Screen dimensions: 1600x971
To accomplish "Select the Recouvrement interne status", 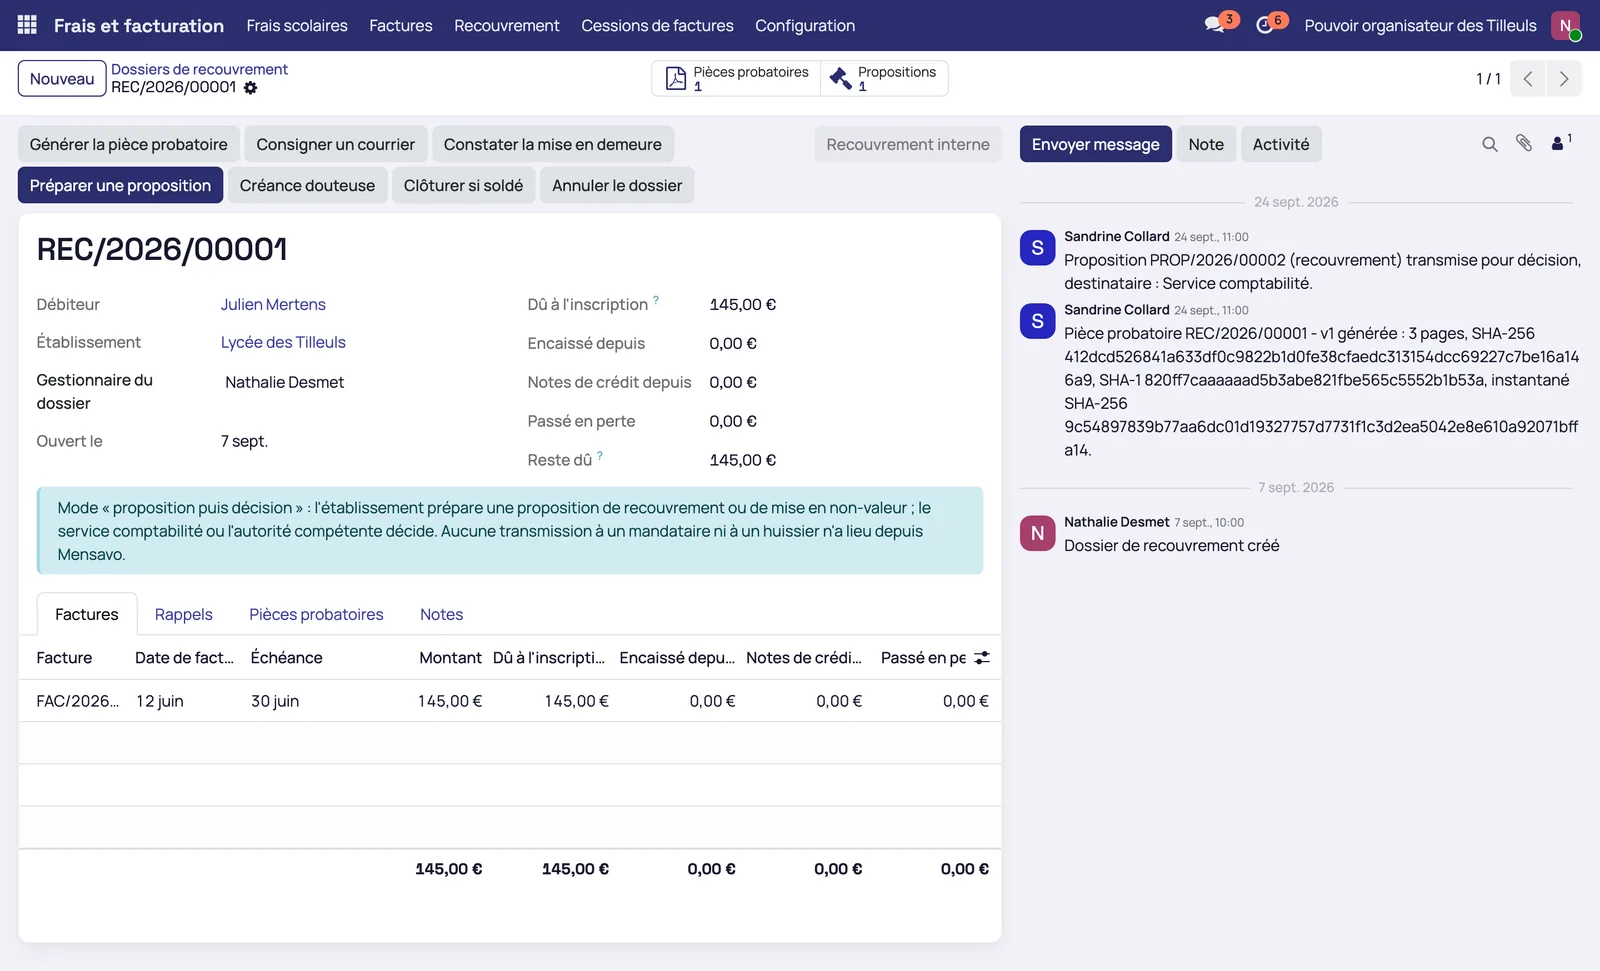I will pyautogui.click(x=908, y=144).
